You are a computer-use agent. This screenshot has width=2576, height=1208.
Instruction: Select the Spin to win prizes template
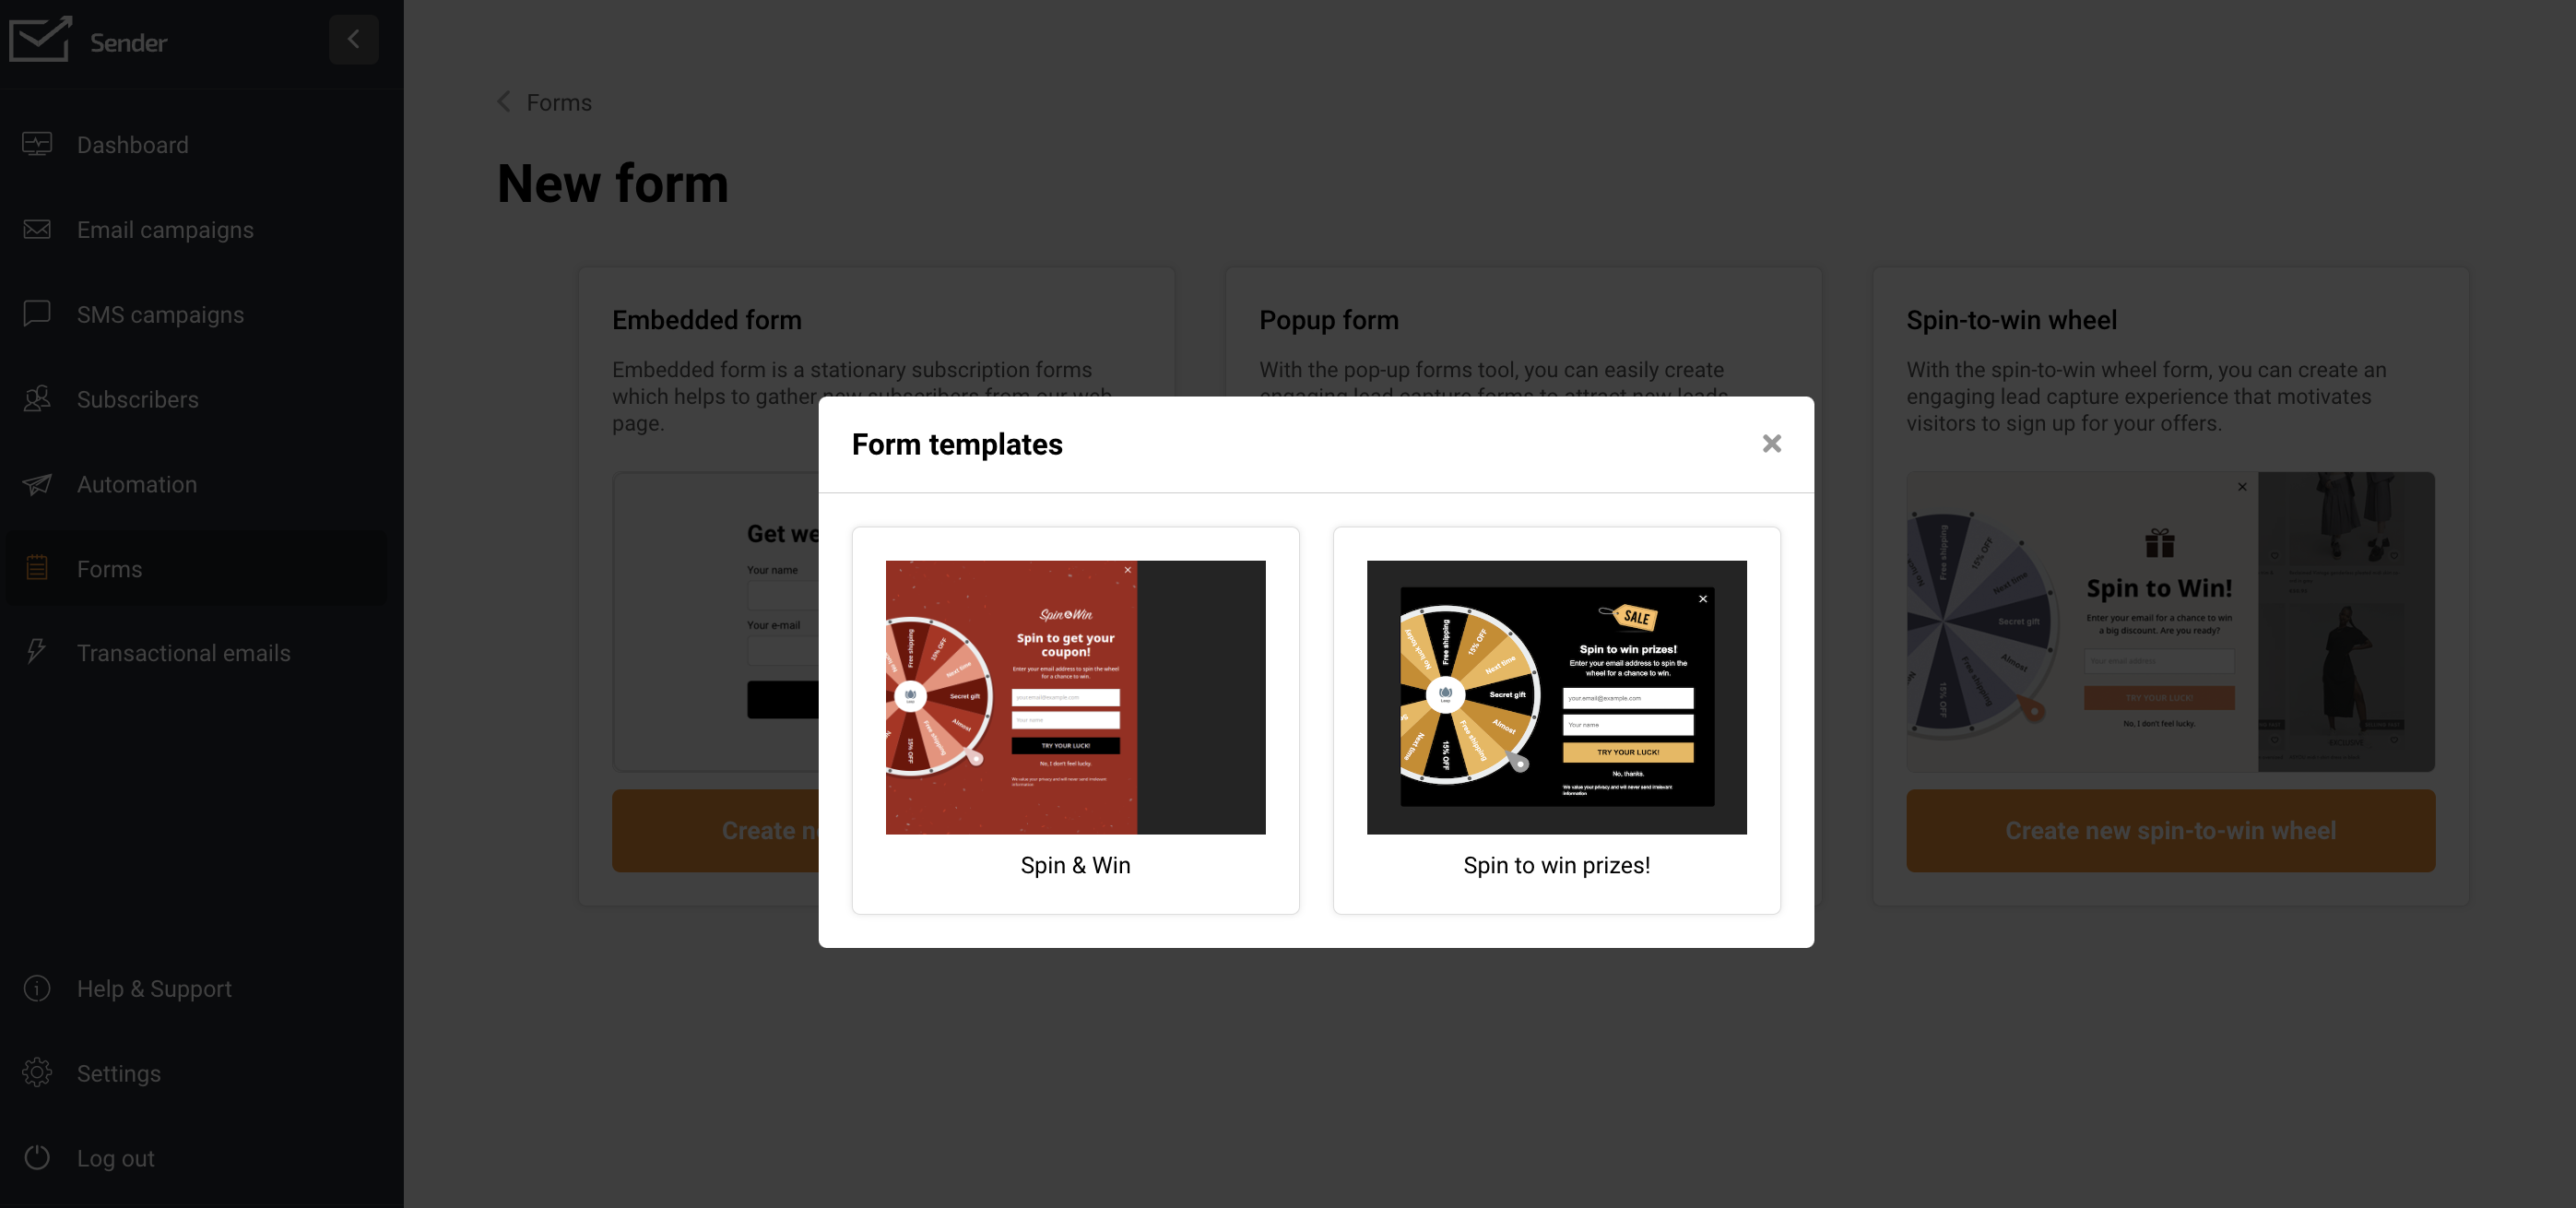point(1555,720)
